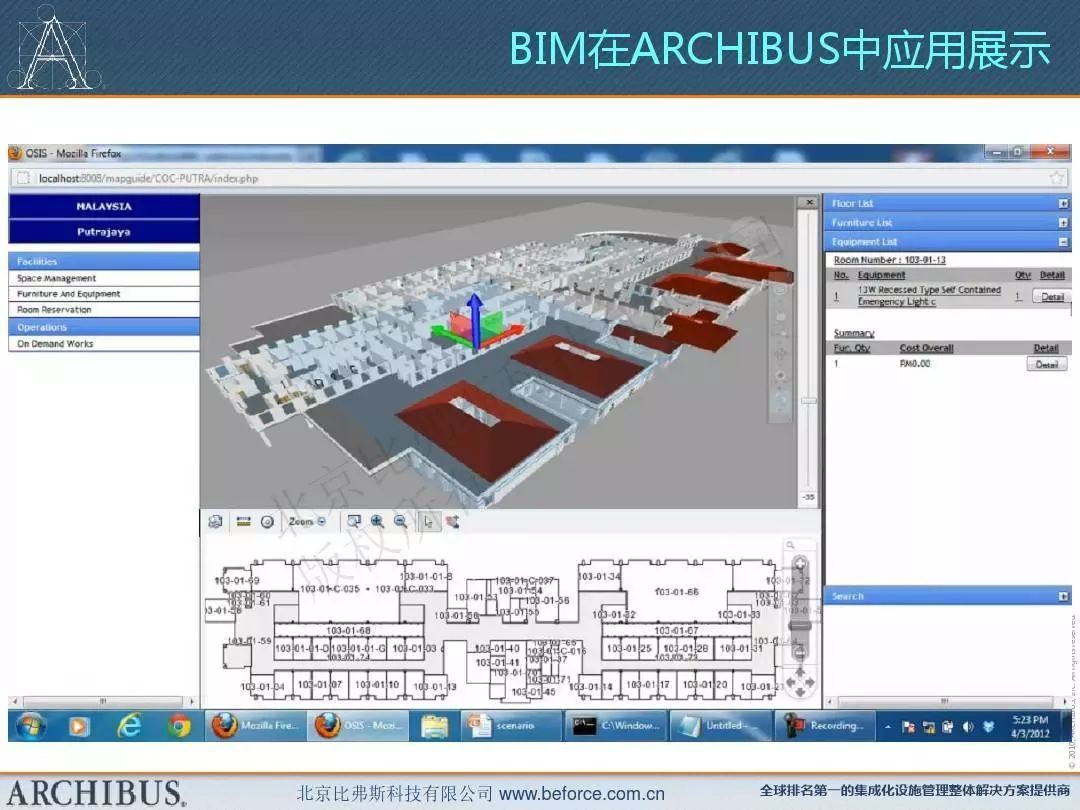Click the zoom in magnifier icon
Image resolution: width=1080 pixels, height=810 pixels.
[377, 521]
